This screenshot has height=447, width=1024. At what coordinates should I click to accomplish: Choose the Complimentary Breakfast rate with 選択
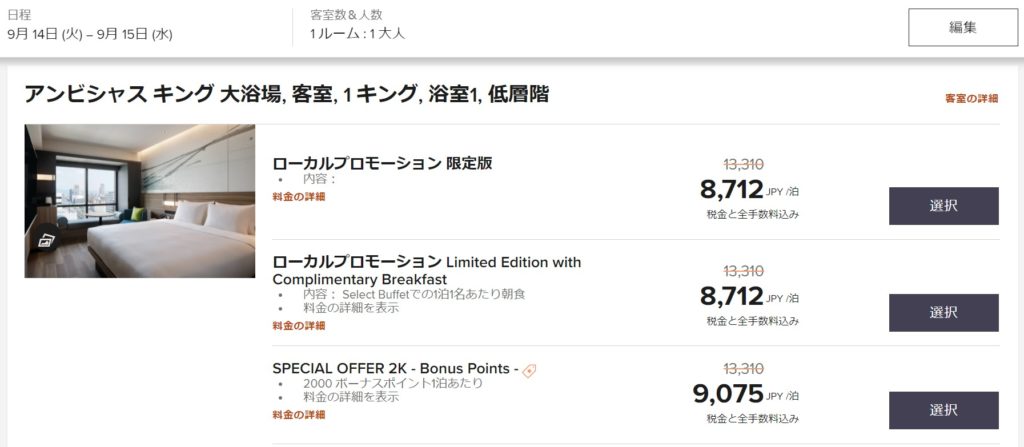coord(943,312)
